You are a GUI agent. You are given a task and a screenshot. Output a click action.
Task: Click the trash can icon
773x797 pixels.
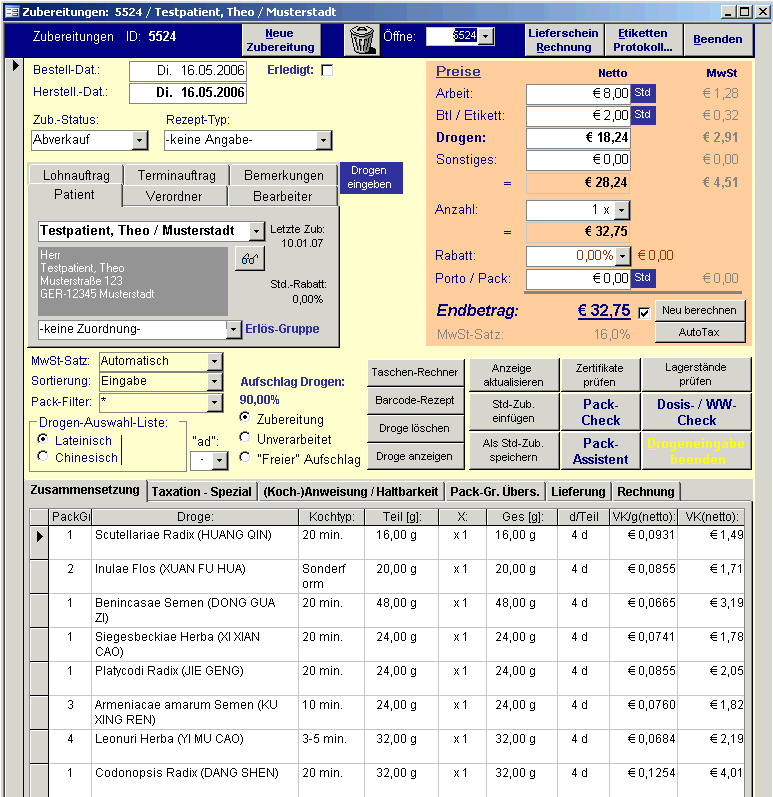pyautogui.click(x=361, y=40)
